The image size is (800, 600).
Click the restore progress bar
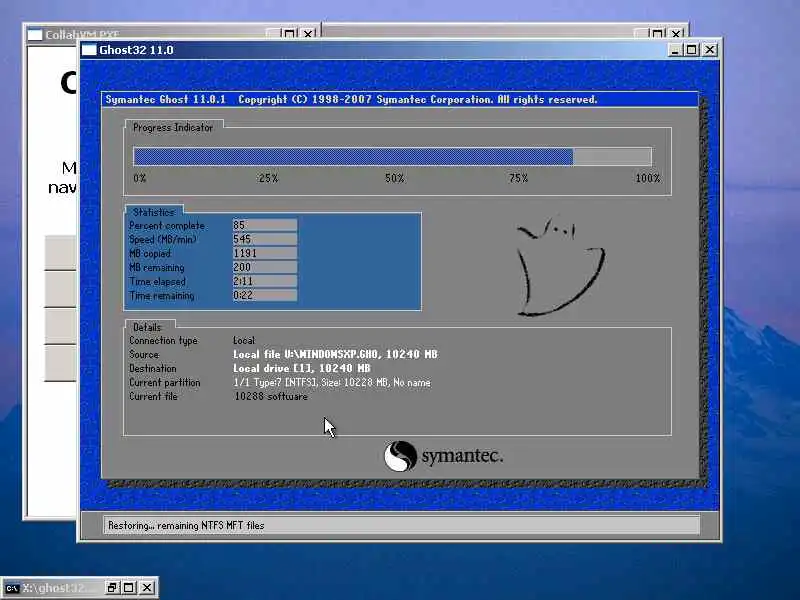coord(392,157)
